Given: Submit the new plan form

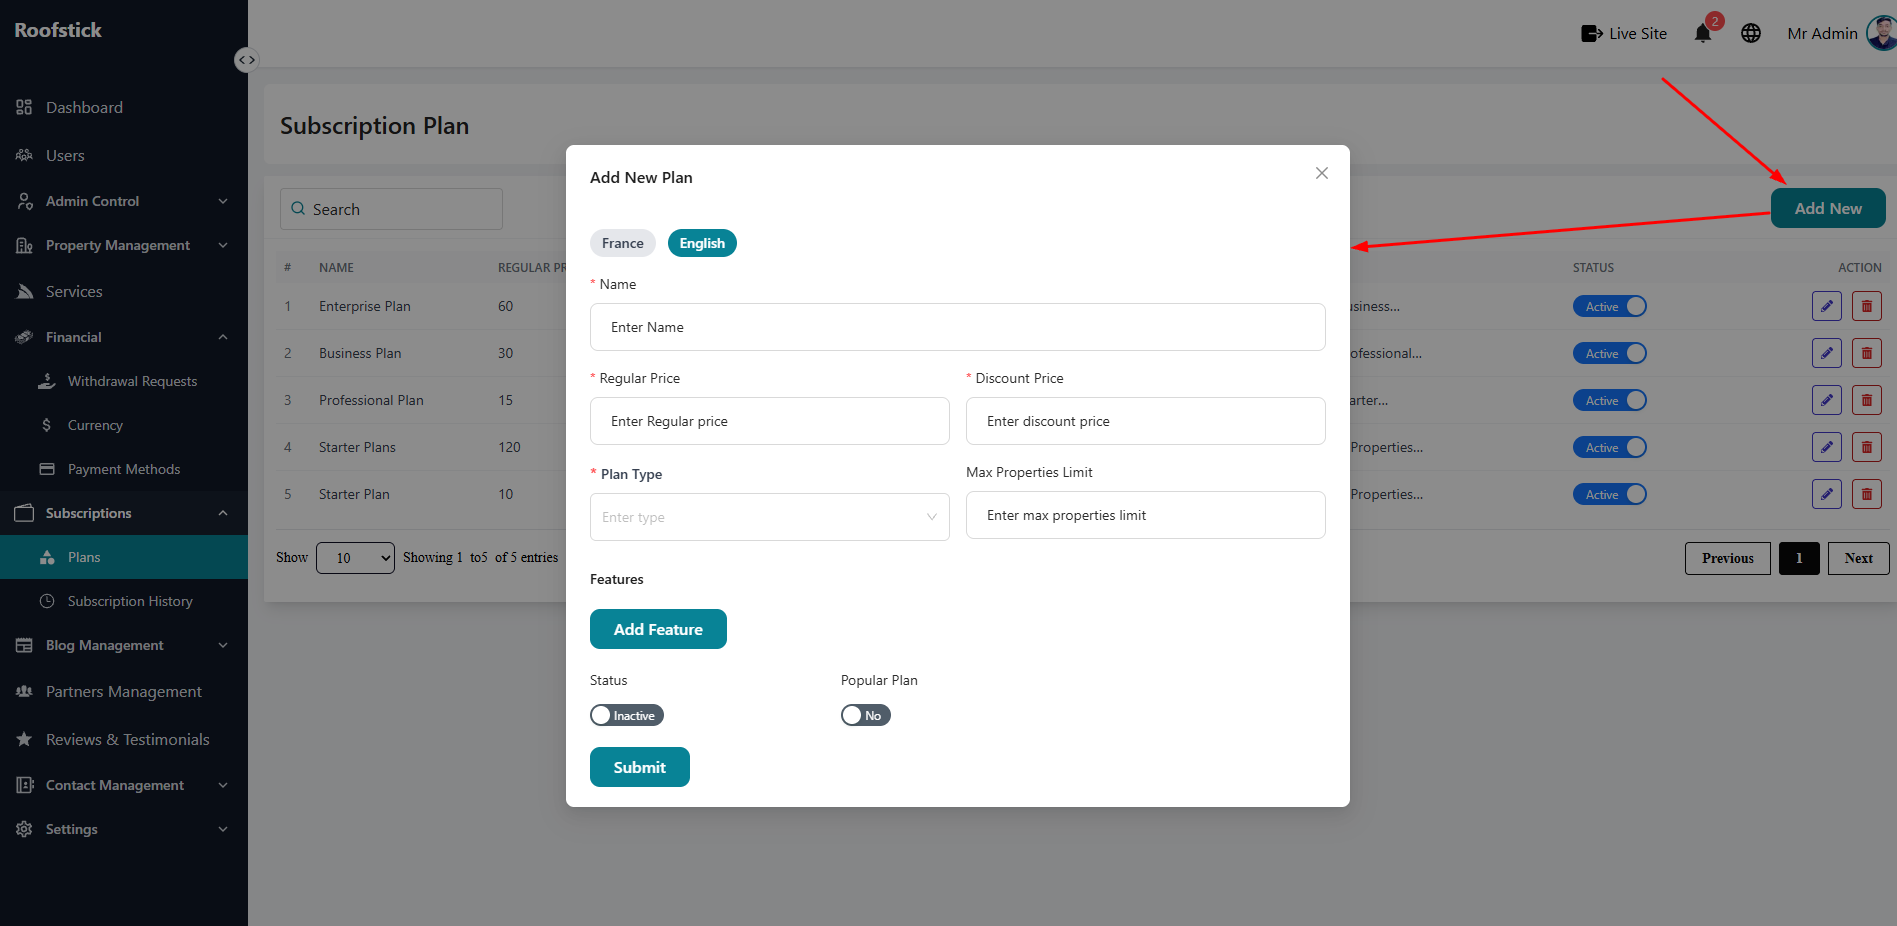Looking at the screenshot, I should point(640,767).
